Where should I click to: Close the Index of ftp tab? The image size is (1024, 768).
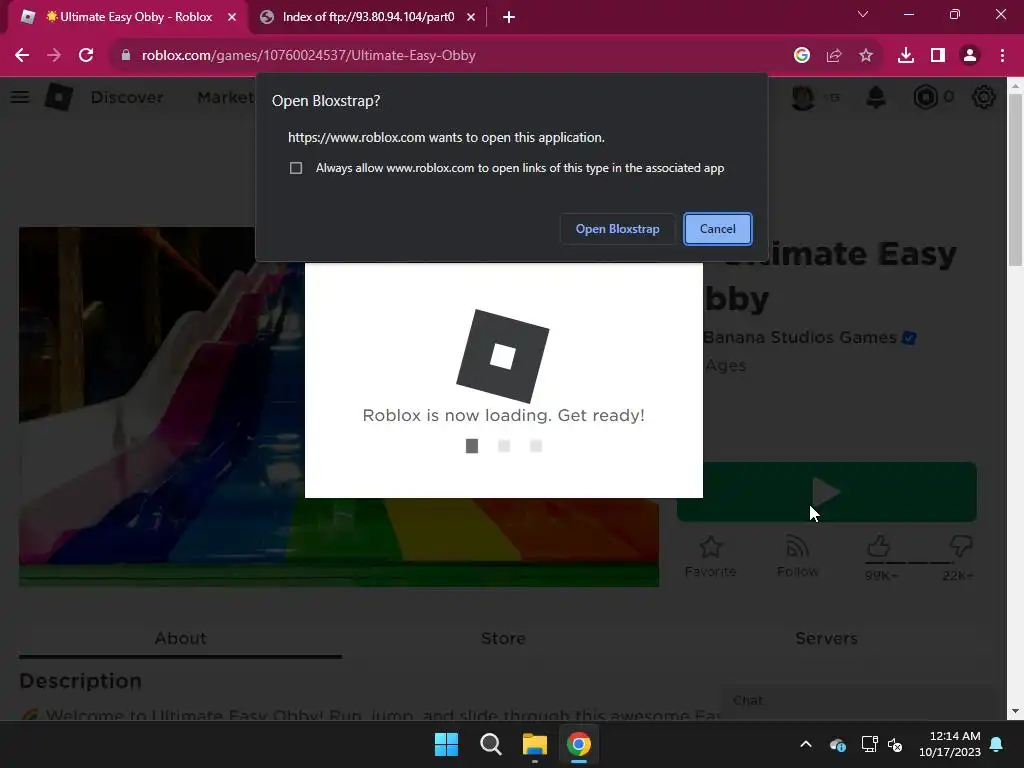tap(471, 17)
